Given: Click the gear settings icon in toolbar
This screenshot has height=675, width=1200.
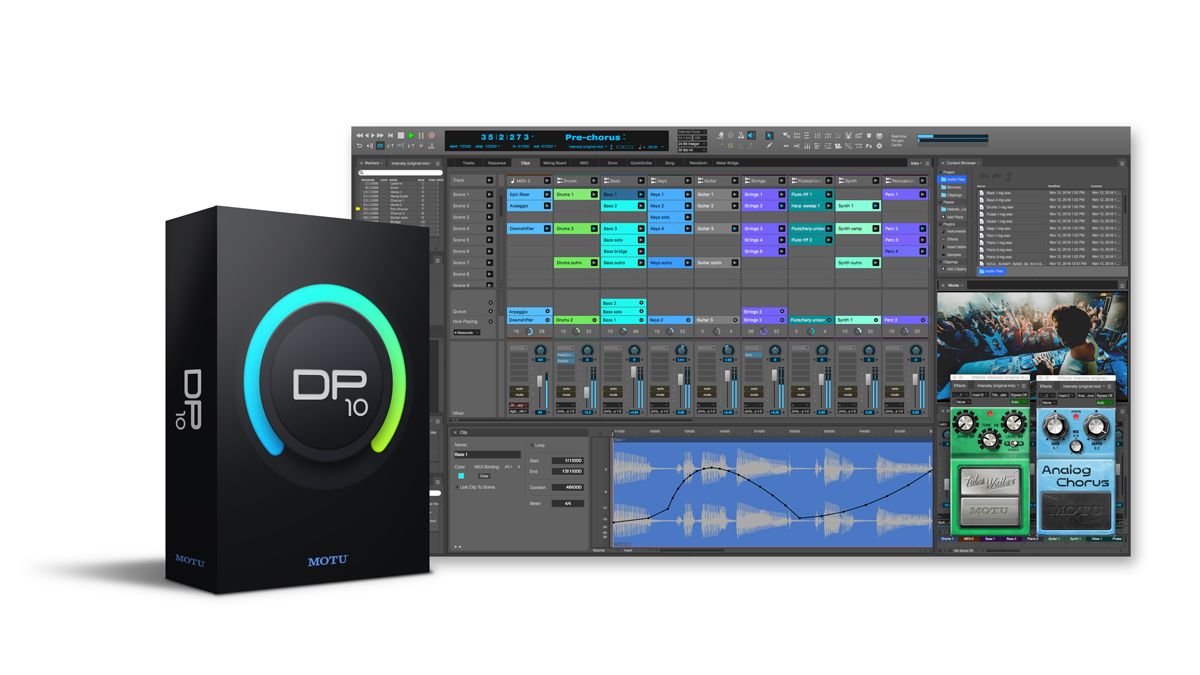Looking at the screenshot, I should coord(879,146).
